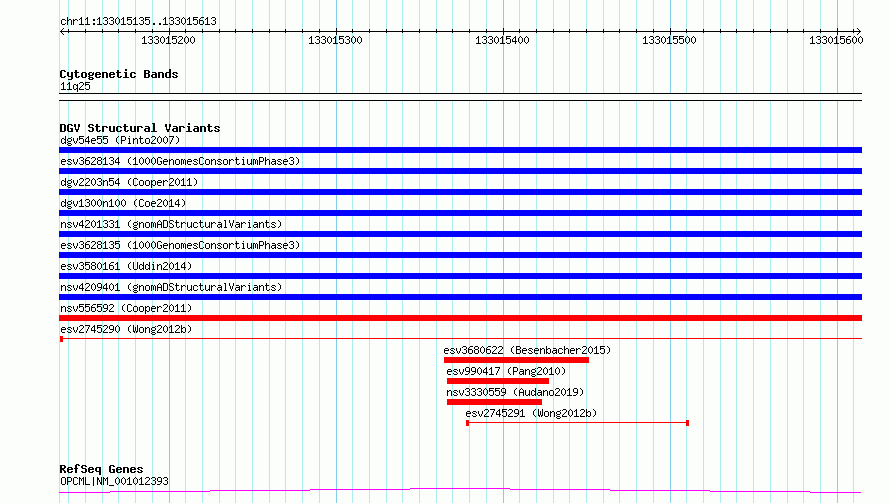Click variant label nsv3330559 (Audano2019)
Image resolution: width=890 pixels, height=503 pixels.
pos(515,392)
